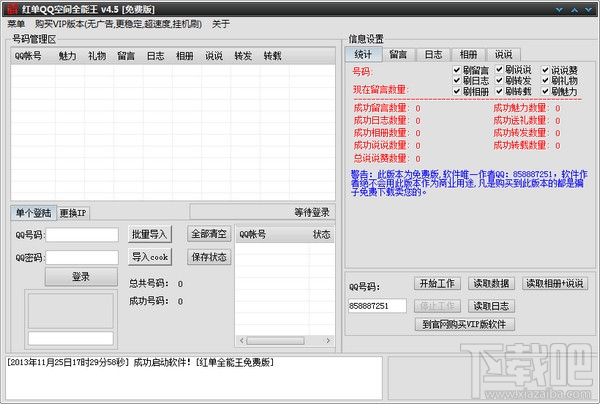Click the left arrow of horizontal scrollbar

(x=241, y=340)
